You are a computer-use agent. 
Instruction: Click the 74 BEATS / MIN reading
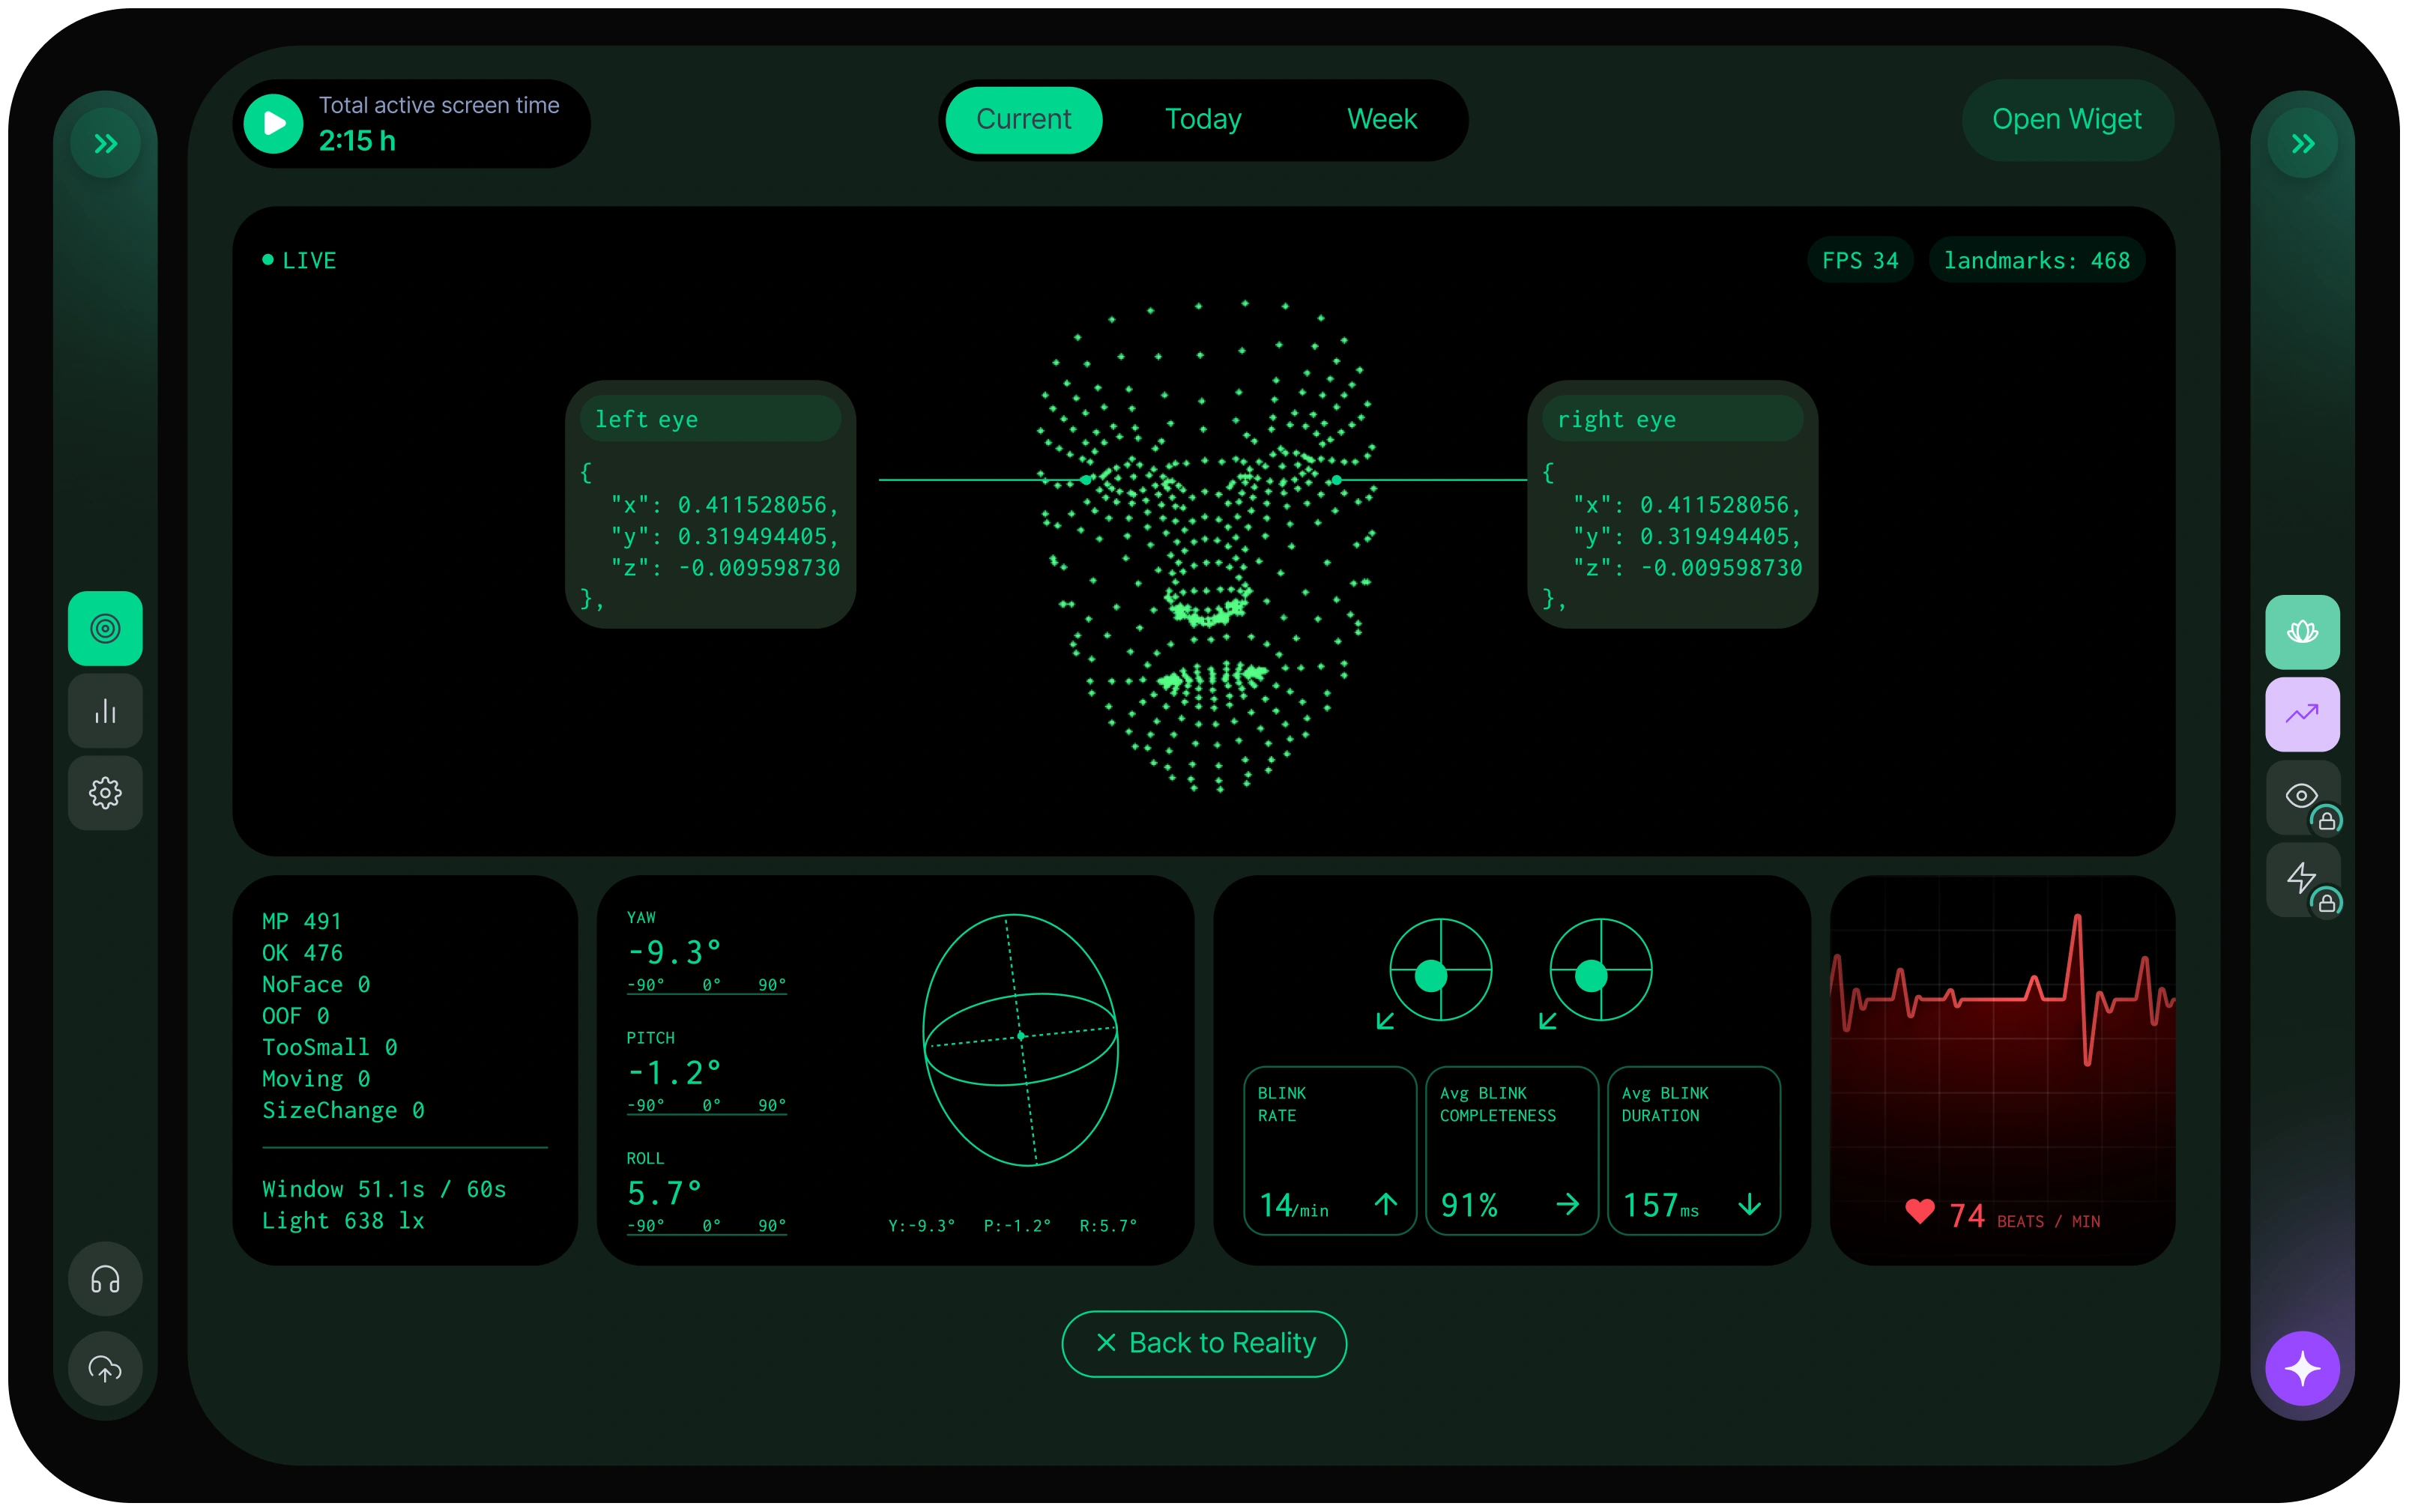coord(2024,1217)
